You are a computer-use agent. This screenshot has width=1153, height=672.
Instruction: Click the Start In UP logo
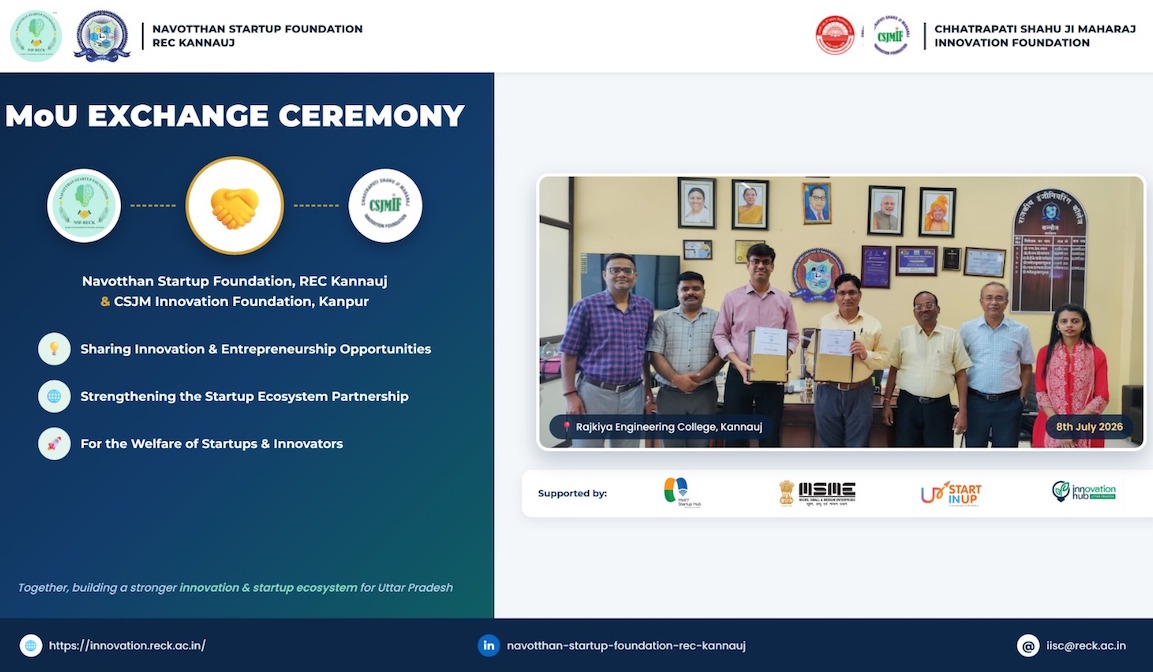[x=951, y=493]
